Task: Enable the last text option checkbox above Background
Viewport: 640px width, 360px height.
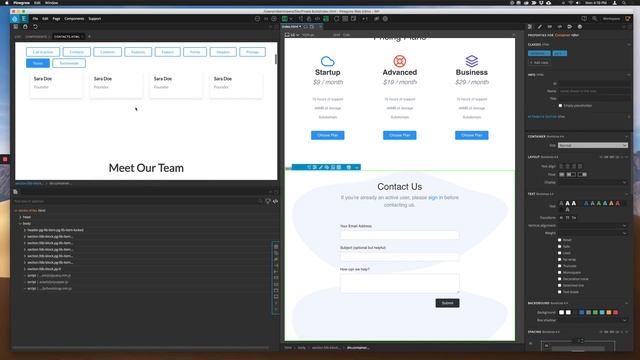Action: pos(560,292)
